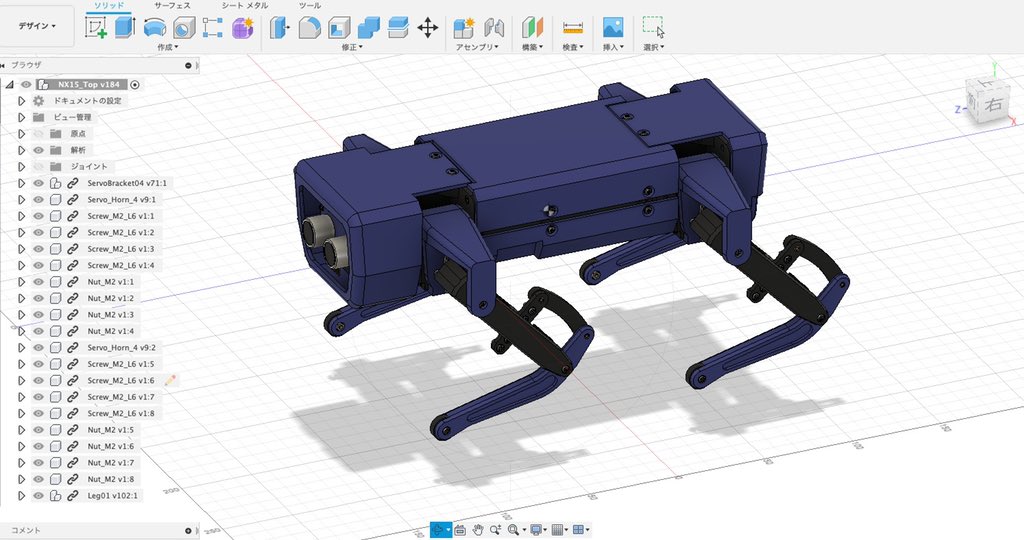
Task: Open the Modify panel dropdown
Action: [x=352, y=47]
